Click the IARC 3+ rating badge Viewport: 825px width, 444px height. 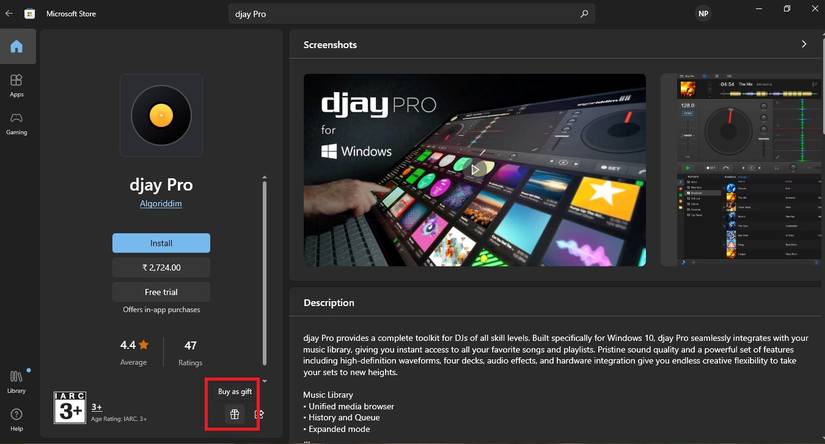(x=70, y=407)
